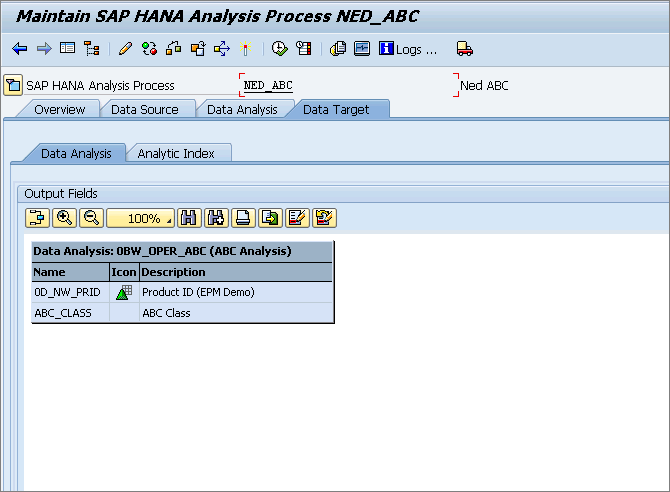The height and width of the screenshot is (492, 670).
Task: Click the last icon in Output Fields toolbar
Action: click(324, 218)
